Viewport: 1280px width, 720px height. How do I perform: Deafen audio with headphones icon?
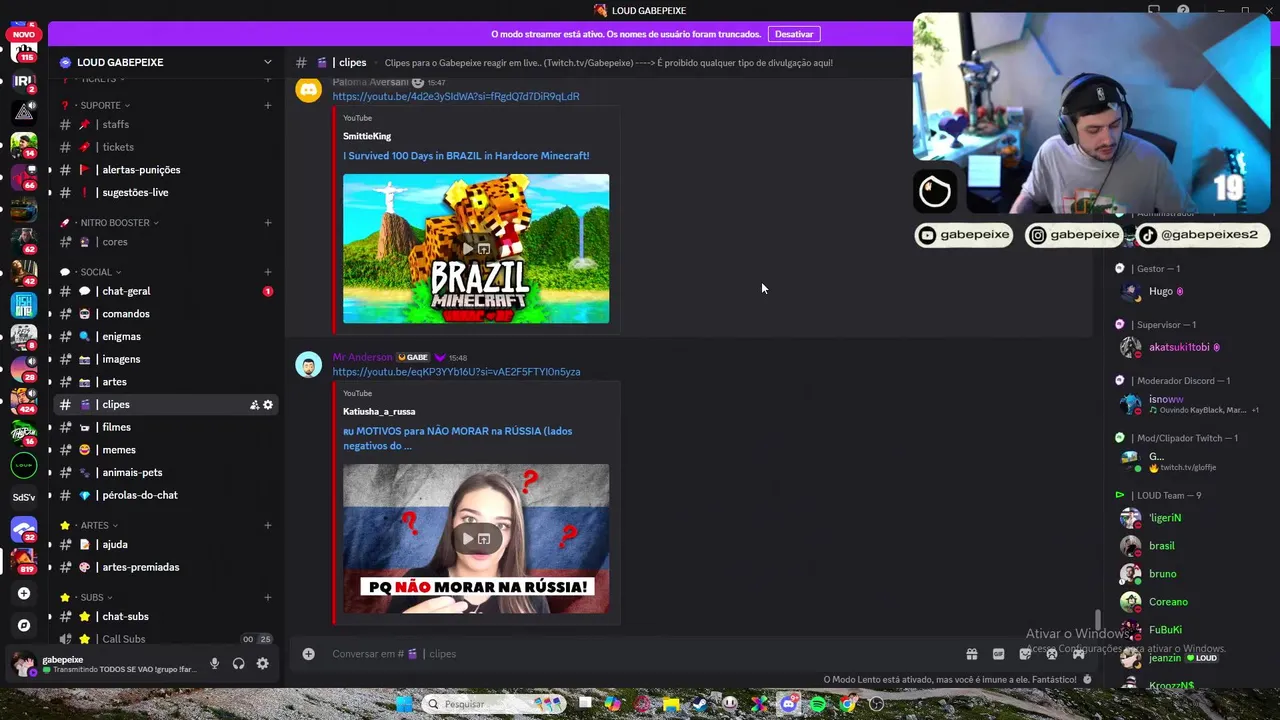tap(238, 664)
